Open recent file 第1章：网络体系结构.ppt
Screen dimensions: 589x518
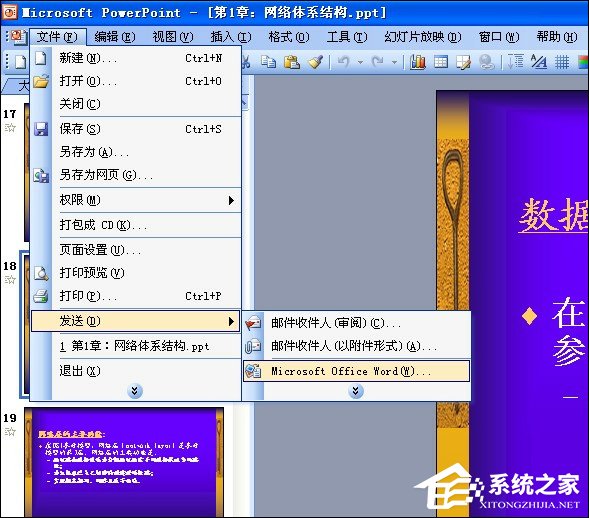pos(136,346)
